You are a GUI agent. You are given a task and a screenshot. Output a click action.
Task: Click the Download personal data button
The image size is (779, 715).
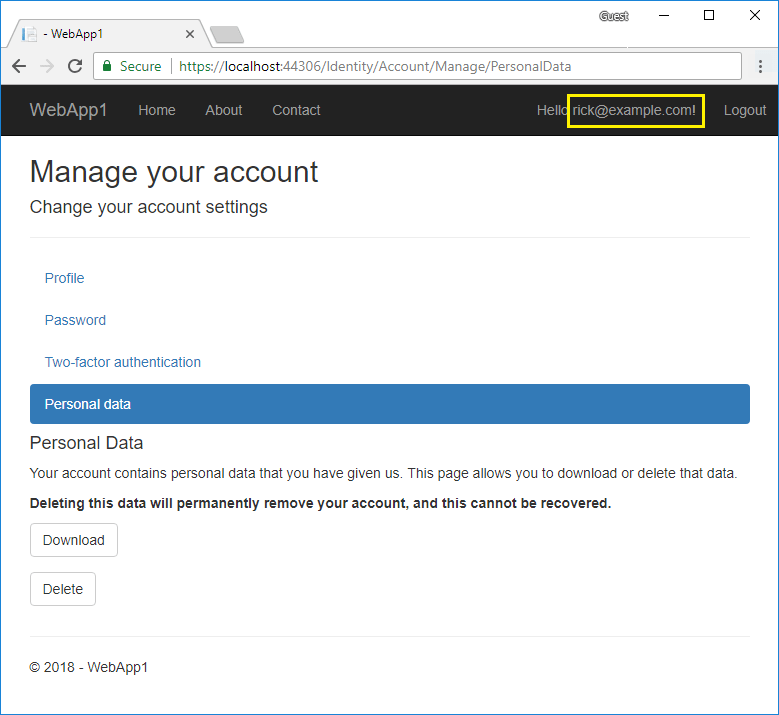(74, 540)
